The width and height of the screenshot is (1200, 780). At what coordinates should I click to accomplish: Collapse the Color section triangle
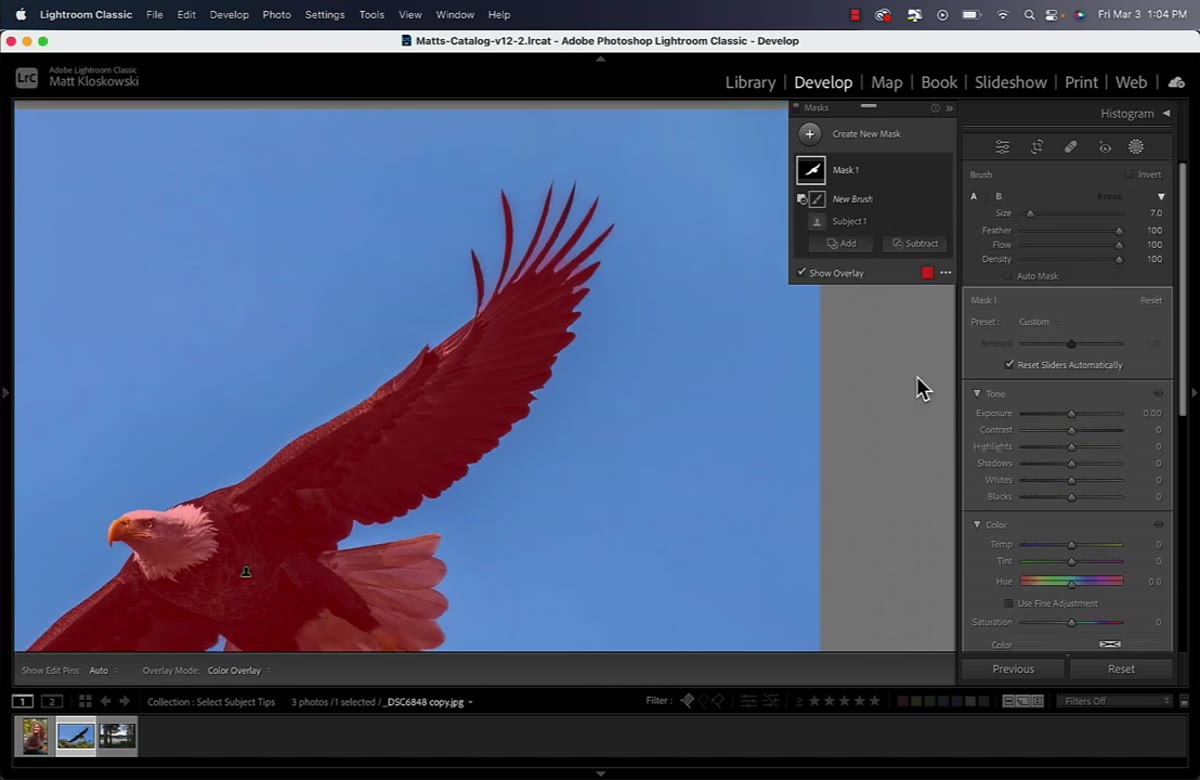977,525
